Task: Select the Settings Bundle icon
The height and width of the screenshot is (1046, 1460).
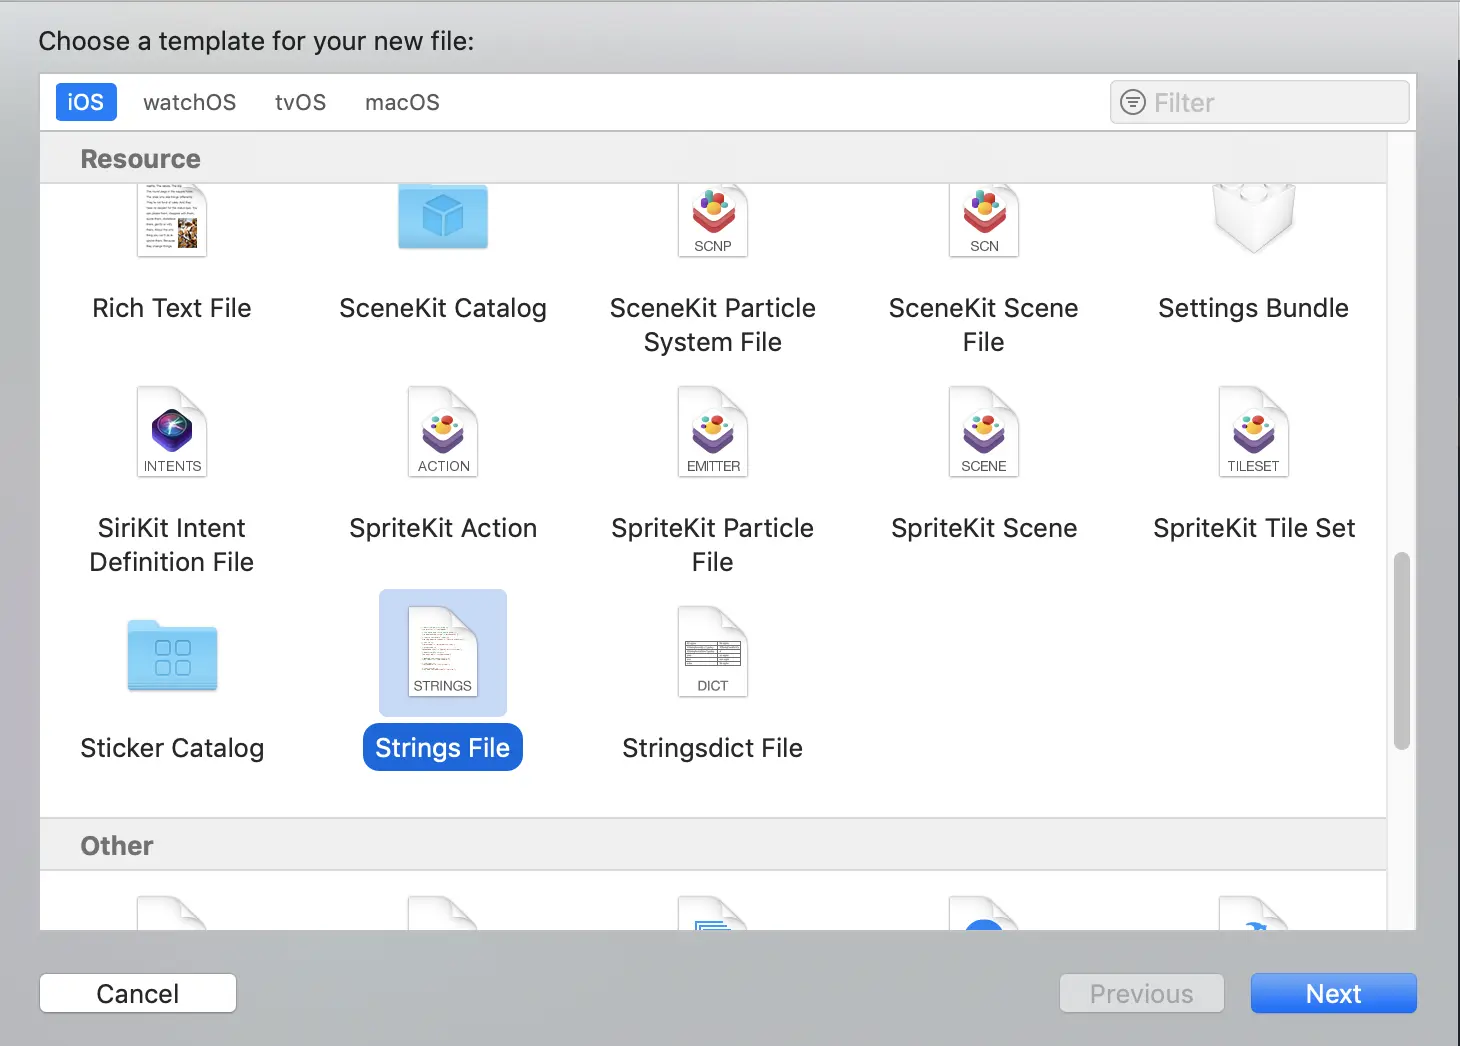Action: (x=1254, y=218)
